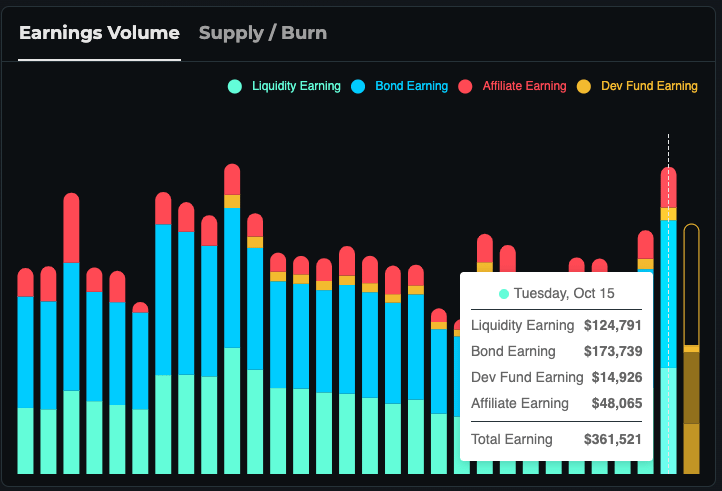Toggle Affiliate Earning red legend circle
The height and width of the screenshot is (491, 722).
(x=466, y=87)
